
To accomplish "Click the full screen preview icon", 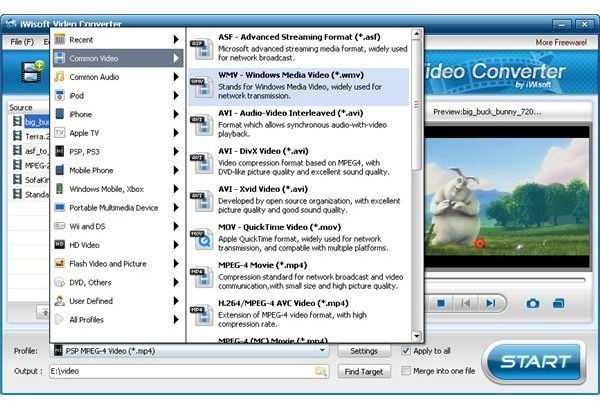I will (x=559, y=304).
